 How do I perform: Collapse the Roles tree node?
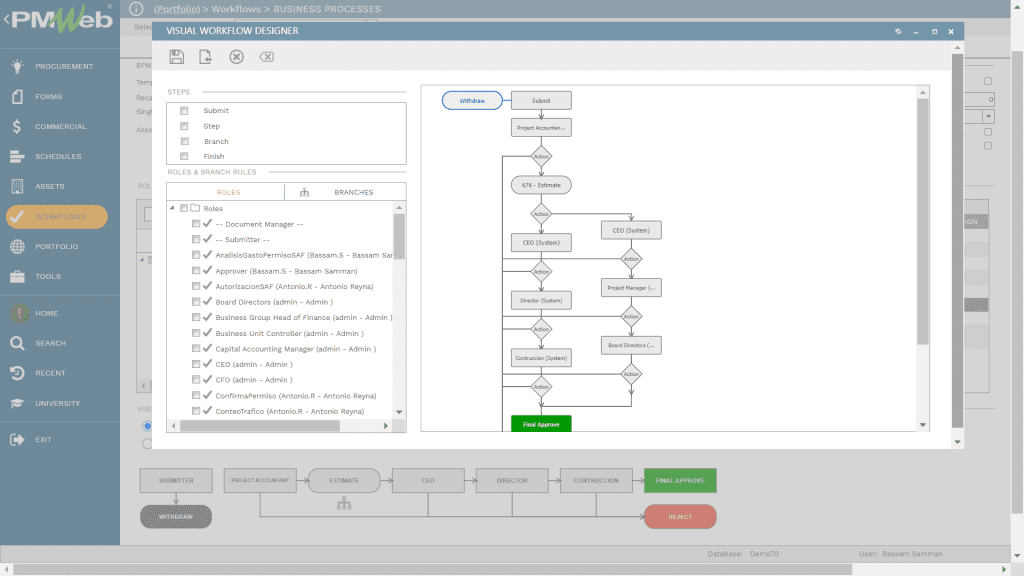[x=172, y=208]
